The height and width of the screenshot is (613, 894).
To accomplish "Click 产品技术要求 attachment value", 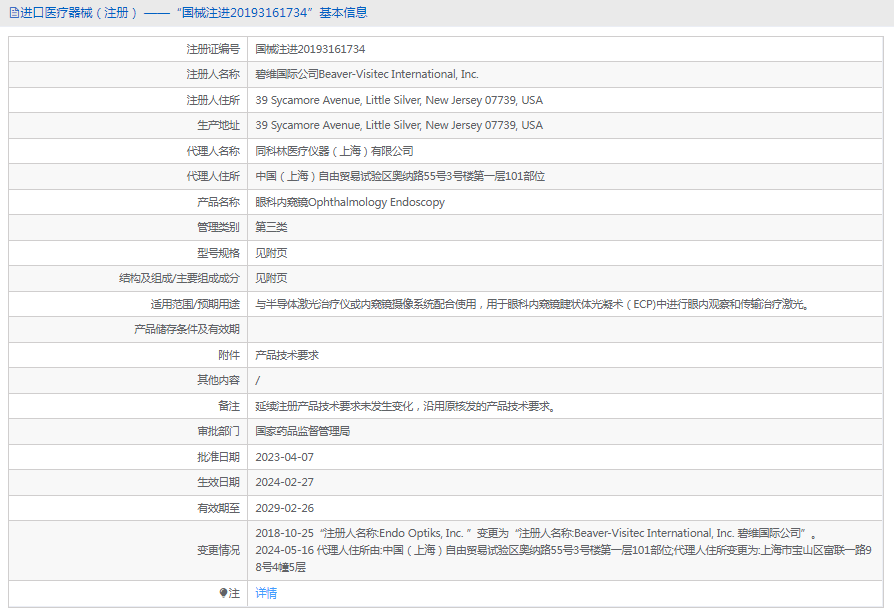I will (287, 355).
